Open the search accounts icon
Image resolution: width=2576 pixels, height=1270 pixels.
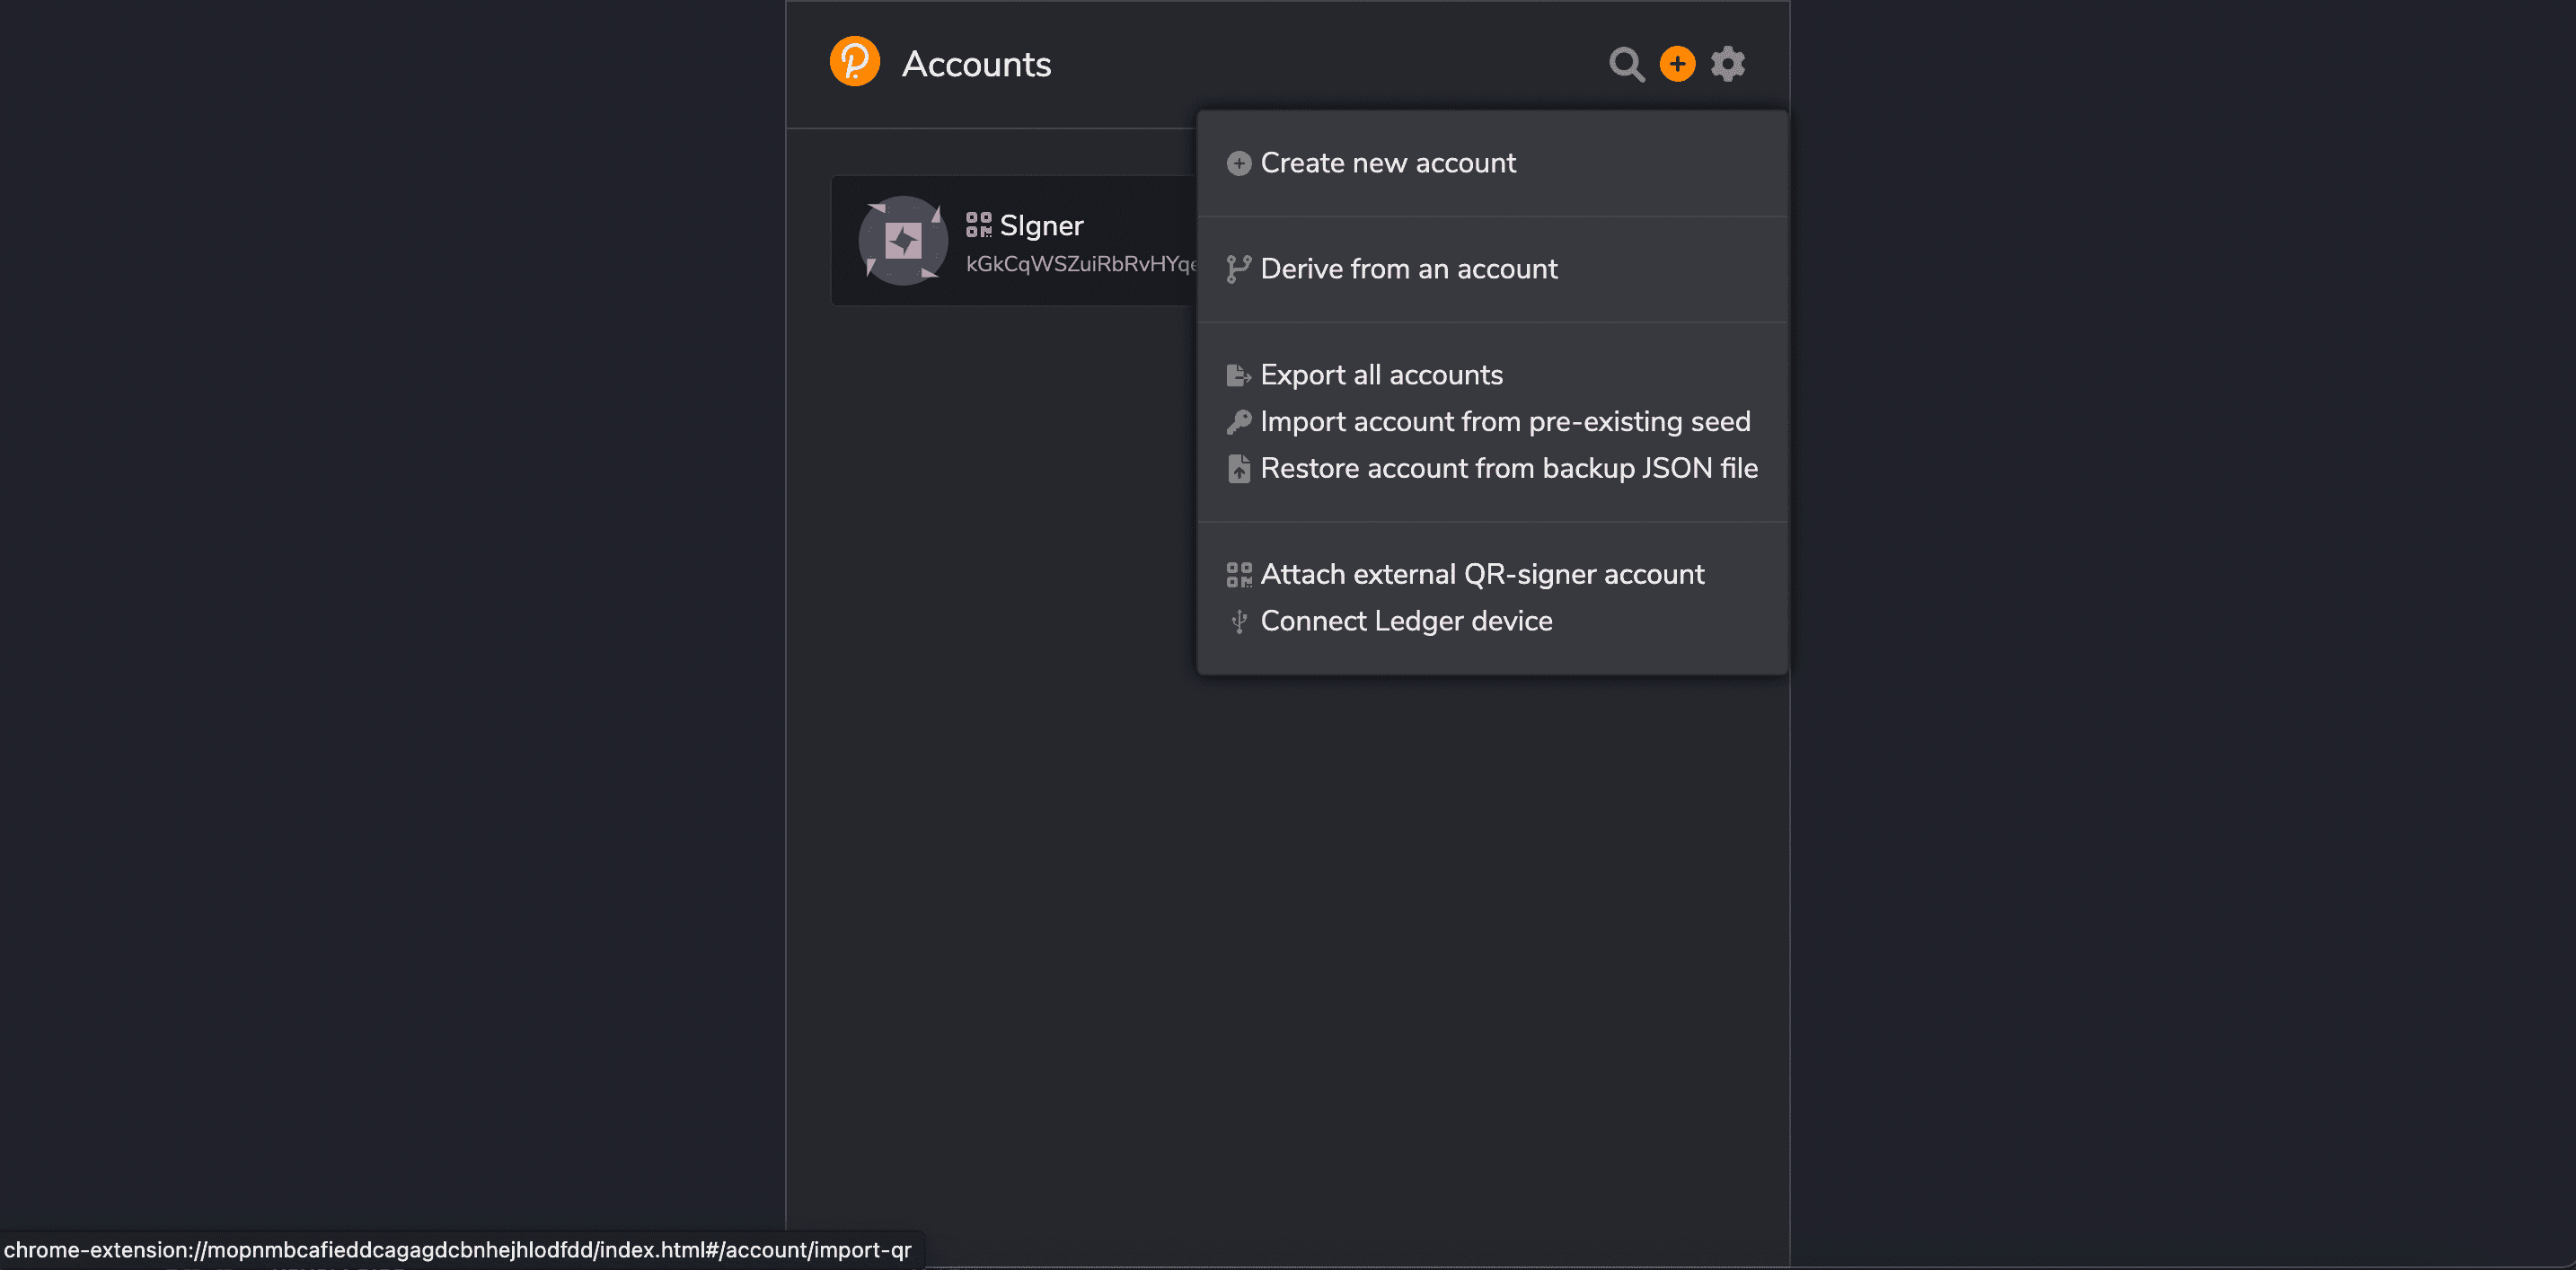coord(1626,64)
